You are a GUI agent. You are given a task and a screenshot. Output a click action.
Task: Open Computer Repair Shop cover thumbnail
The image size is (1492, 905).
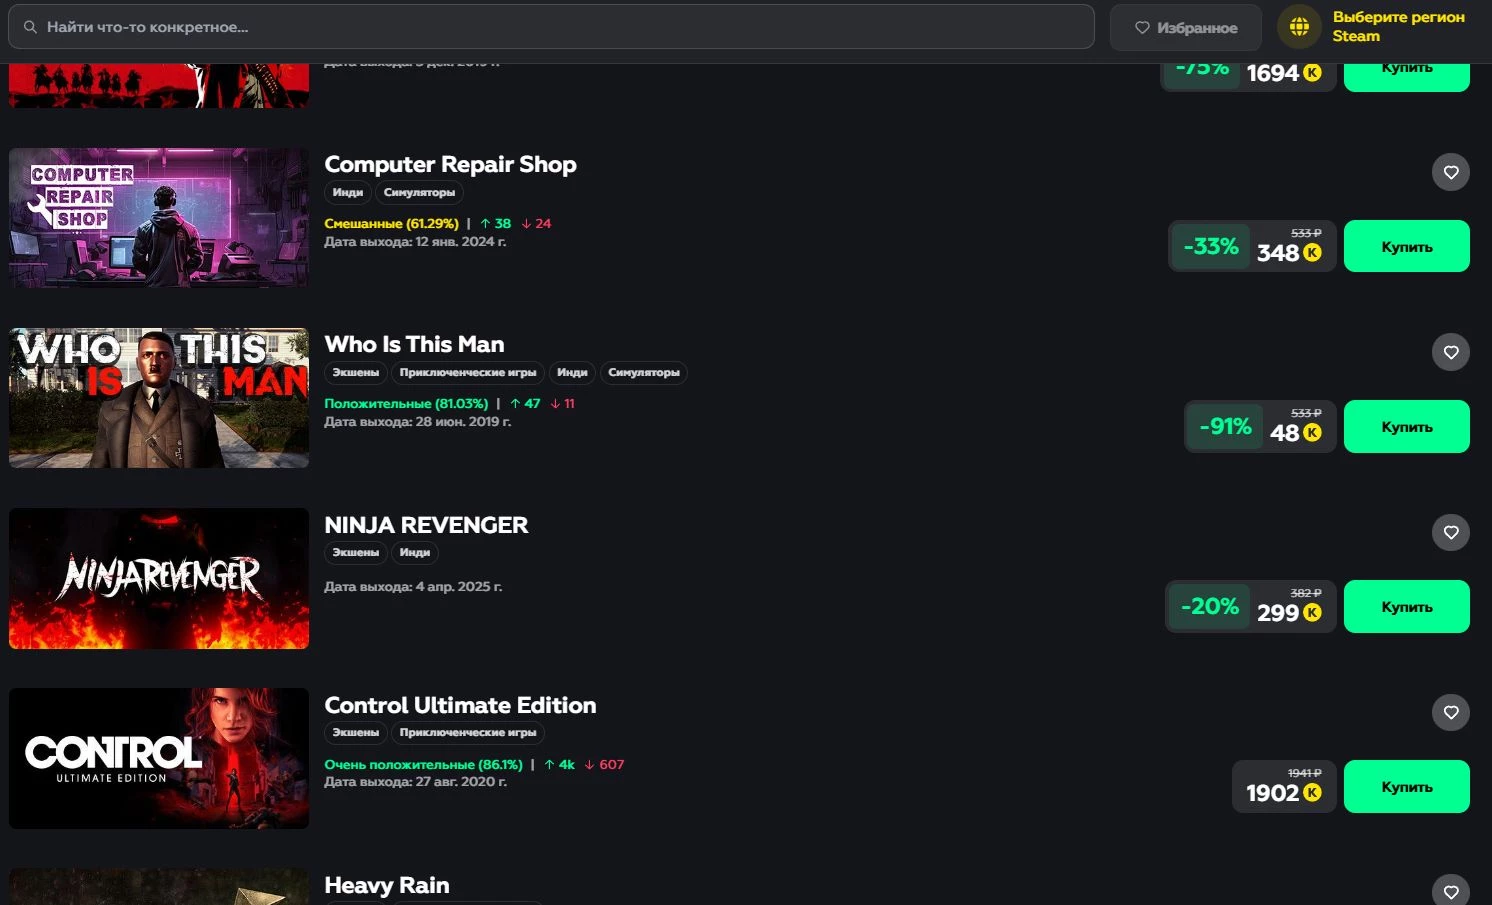(159, 218)
